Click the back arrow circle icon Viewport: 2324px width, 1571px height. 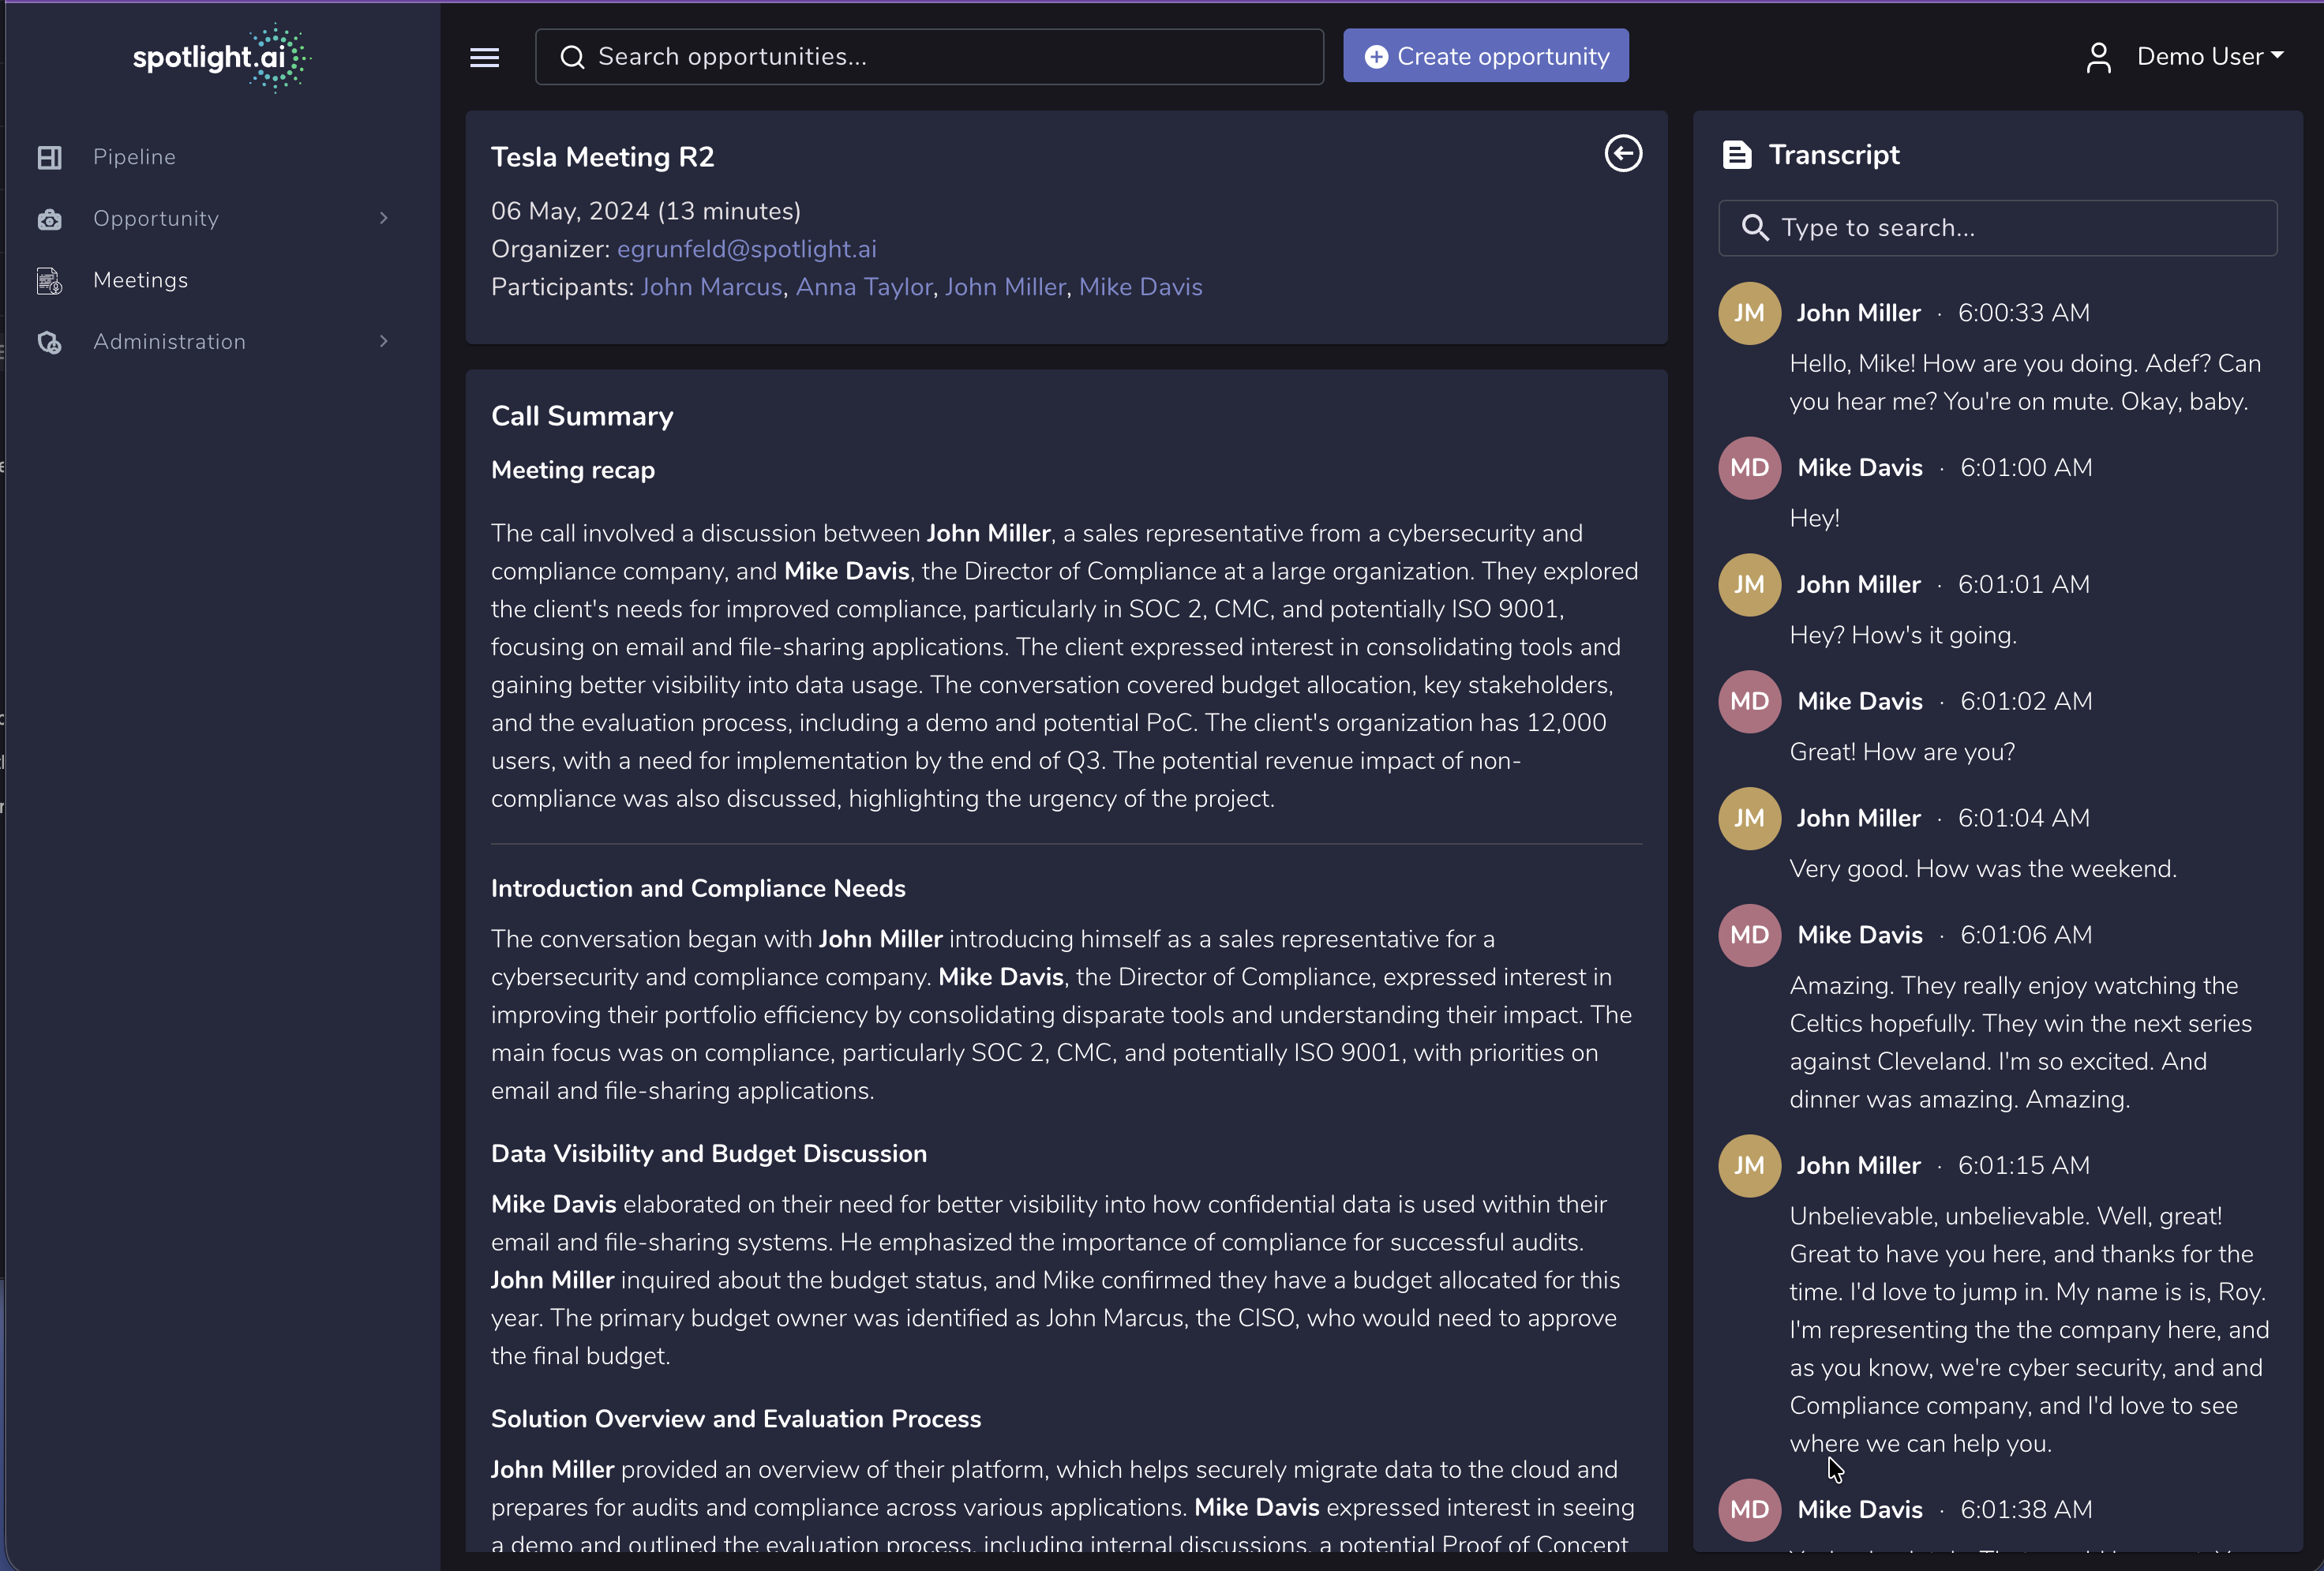[1622, 154]
